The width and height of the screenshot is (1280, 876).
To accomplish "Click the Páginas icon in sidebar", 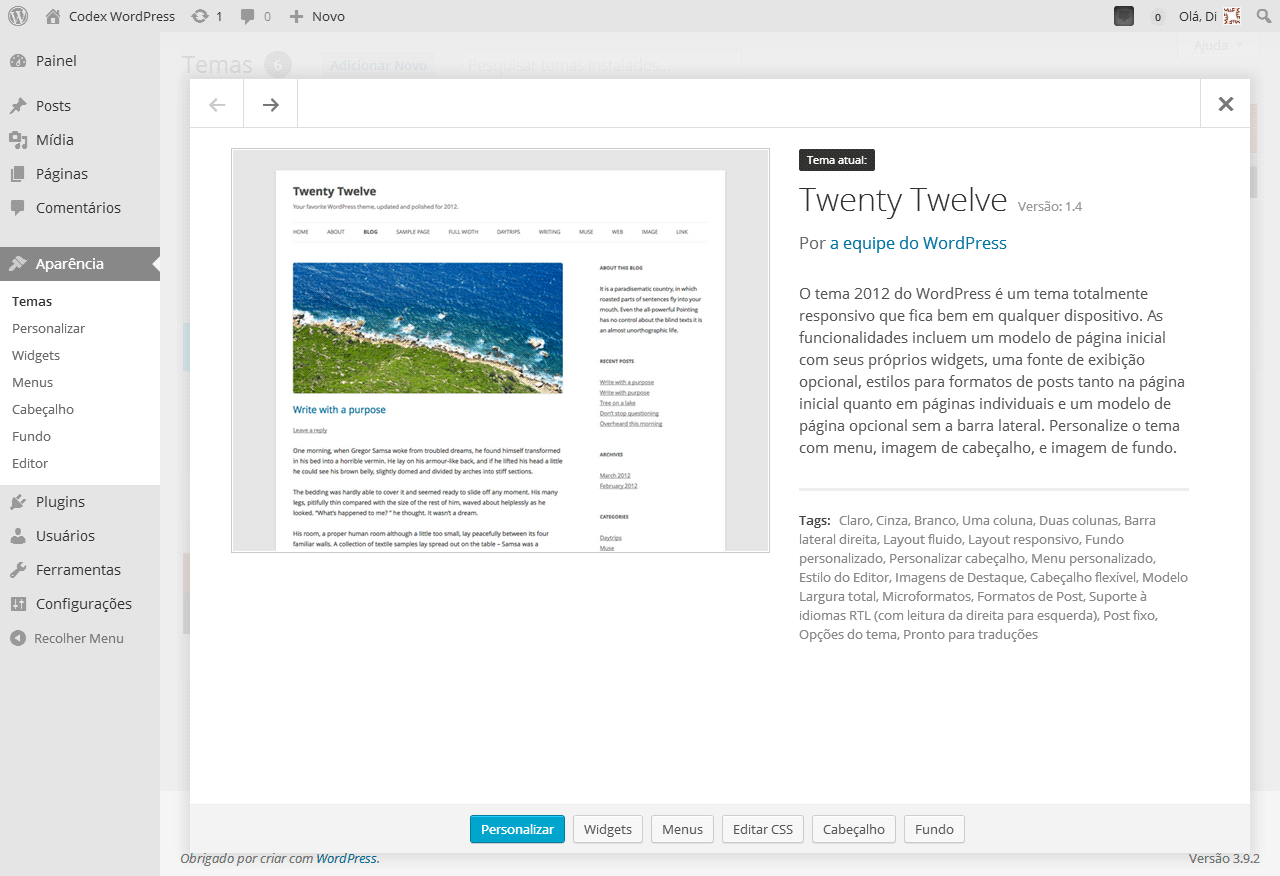I will [18, 174].
